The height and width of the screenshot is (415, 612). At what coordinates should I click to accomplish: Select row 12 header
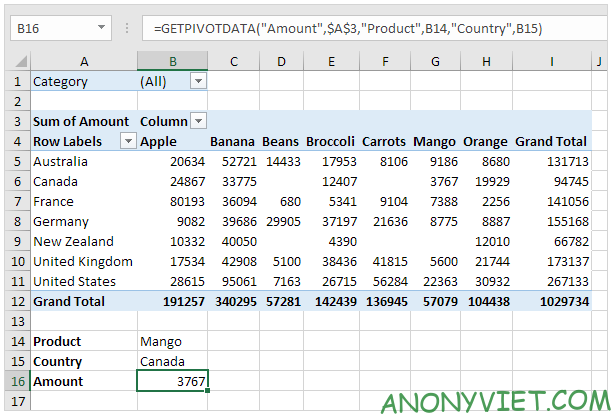tap(15, 301)
